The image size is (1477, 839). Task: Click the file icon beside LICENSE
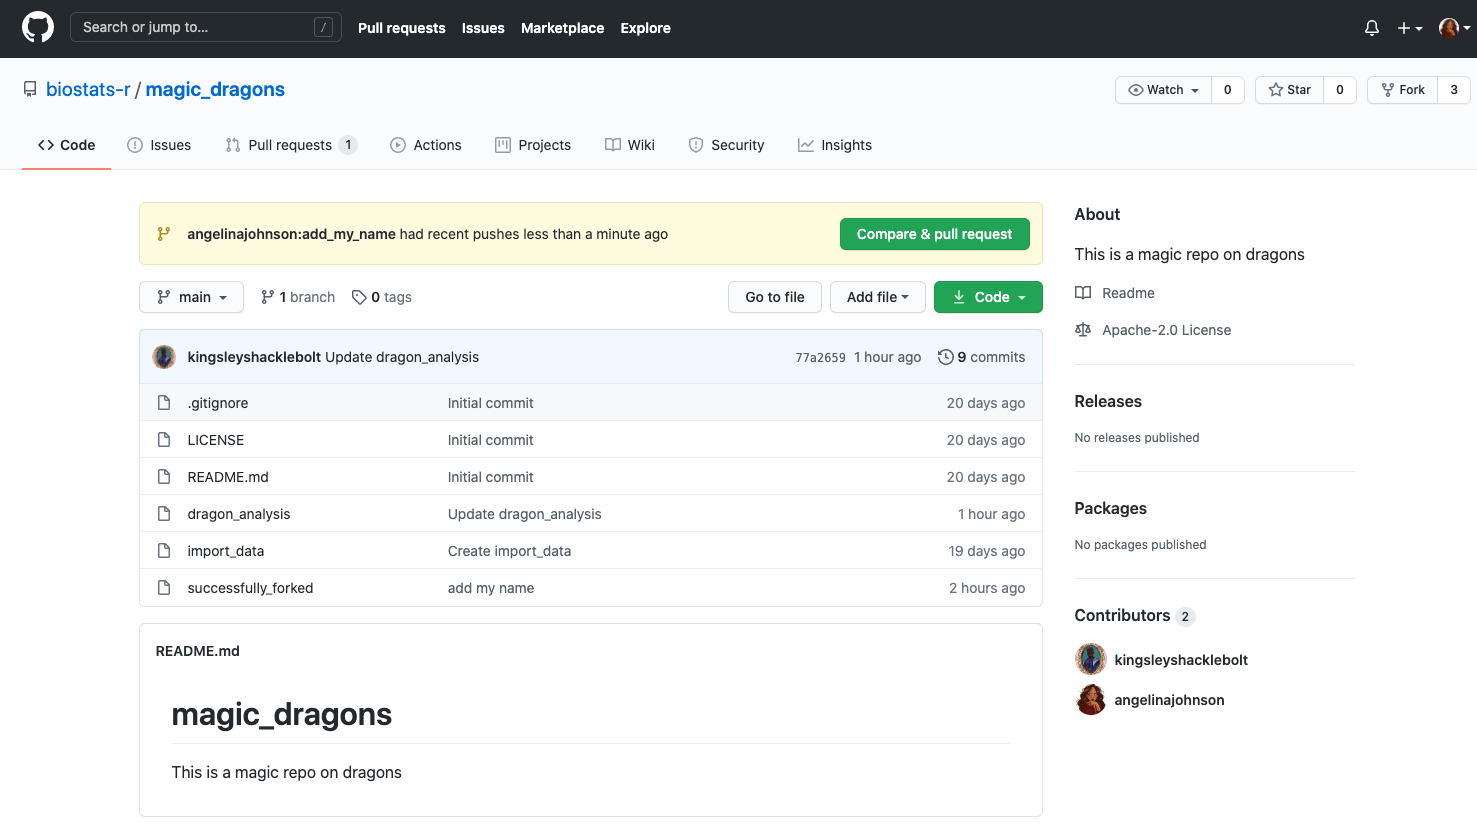tap(164, 440)
